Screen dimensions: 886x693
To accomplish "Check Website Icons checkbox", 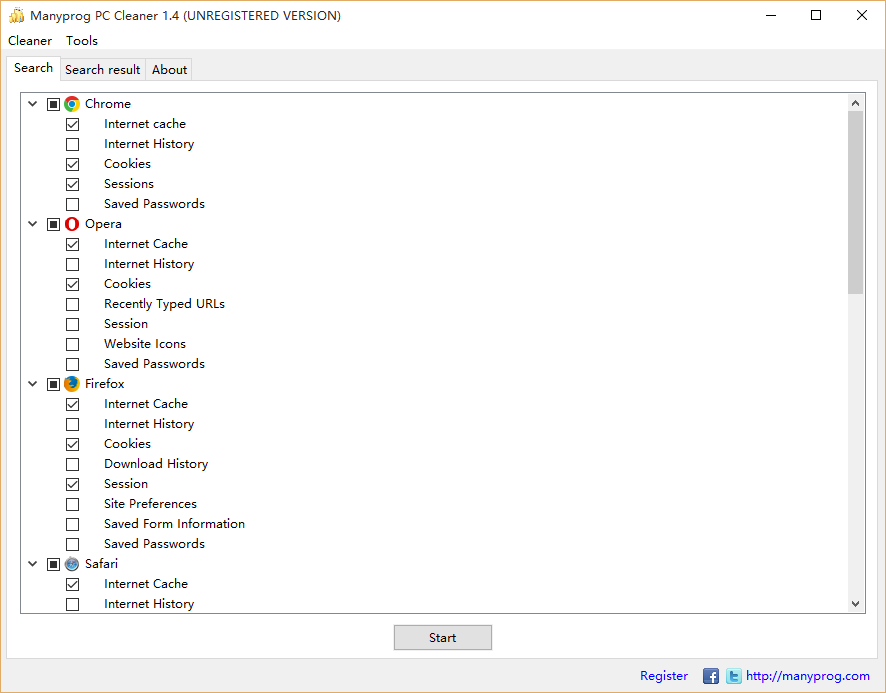I will point(72,344).
